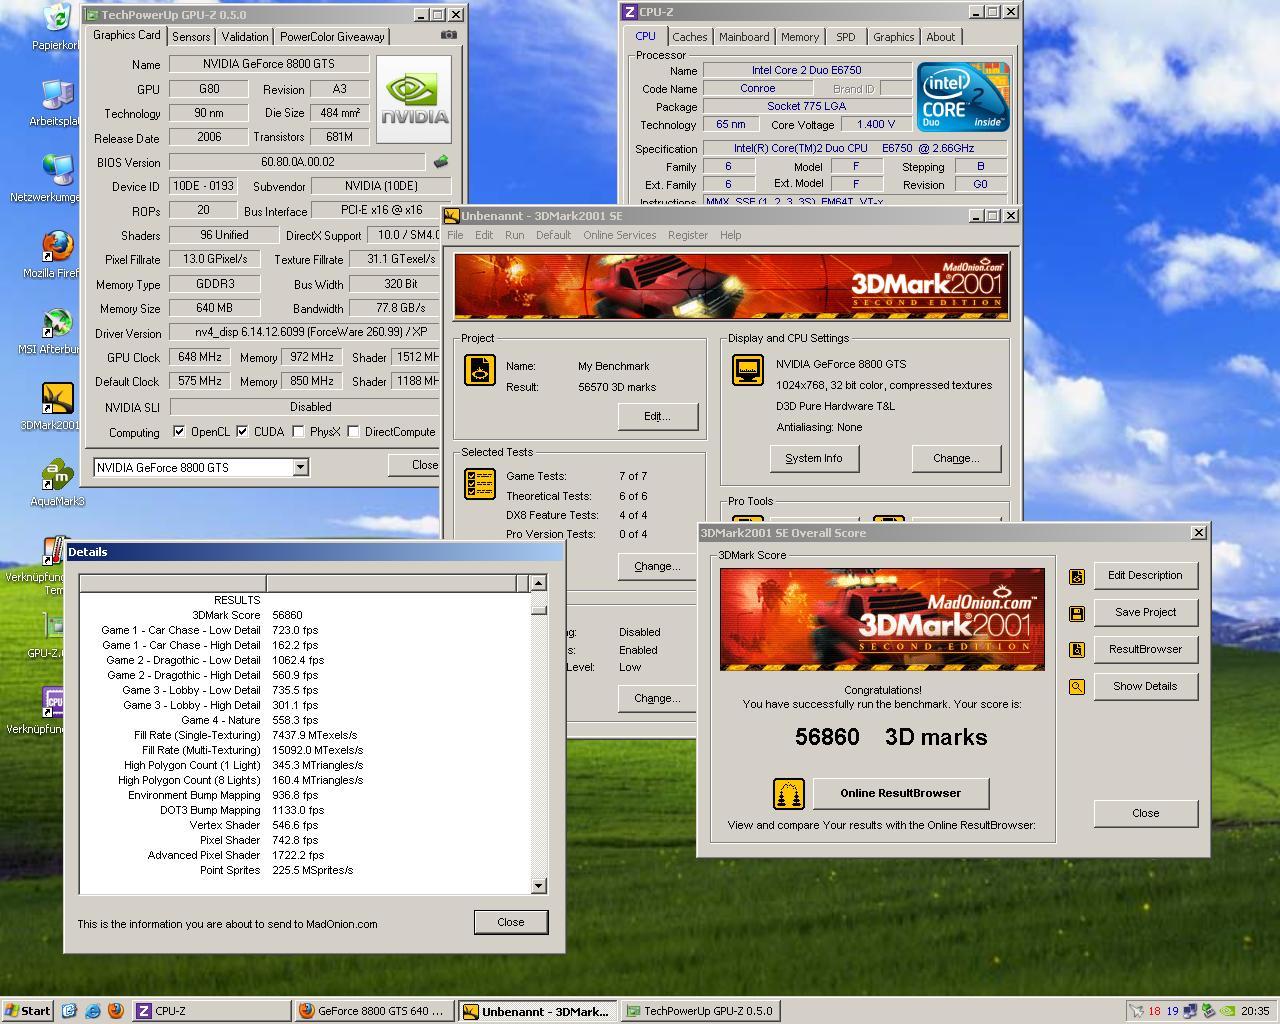Click the Edit... button in the Project group
Image resolution: width=1280 pixels, height=1024 pixels.
coord(657,416)
